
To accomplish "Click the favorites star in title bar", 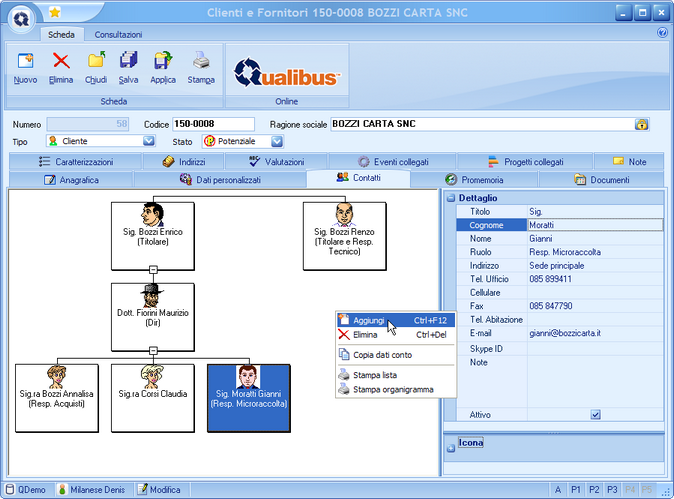I will (54, 12).
